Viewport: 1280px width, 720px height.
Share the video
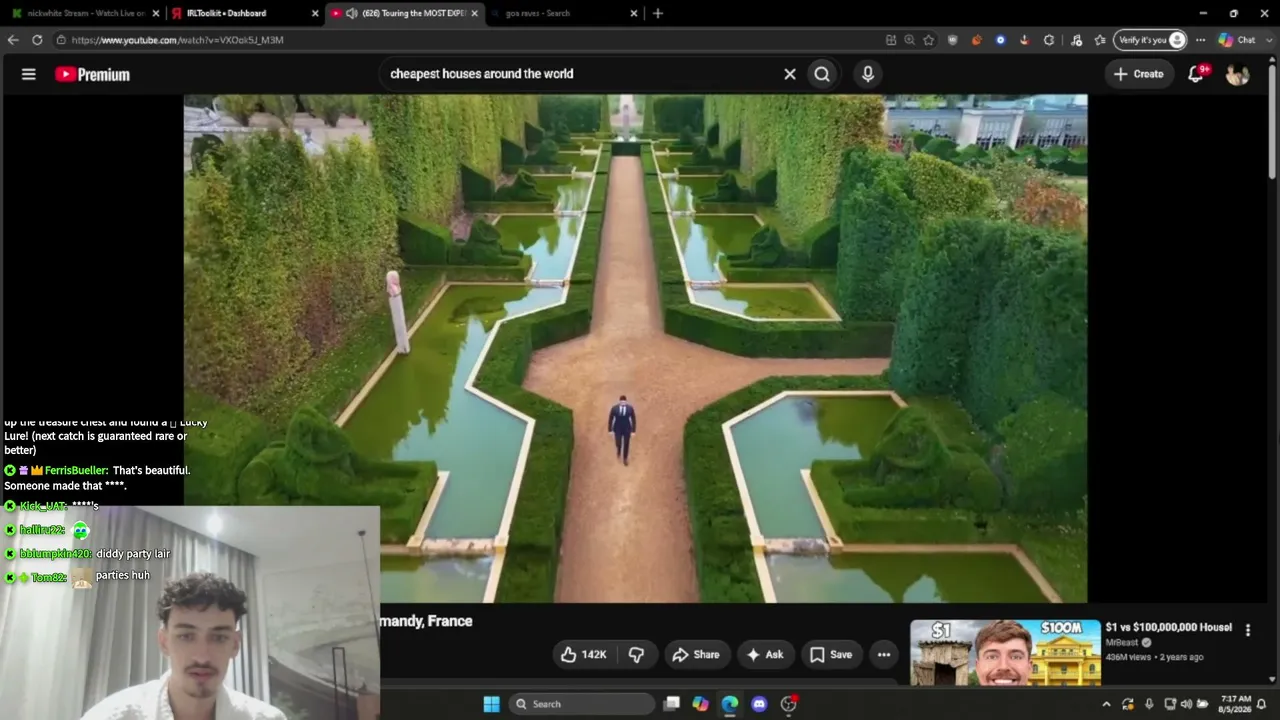696,655
